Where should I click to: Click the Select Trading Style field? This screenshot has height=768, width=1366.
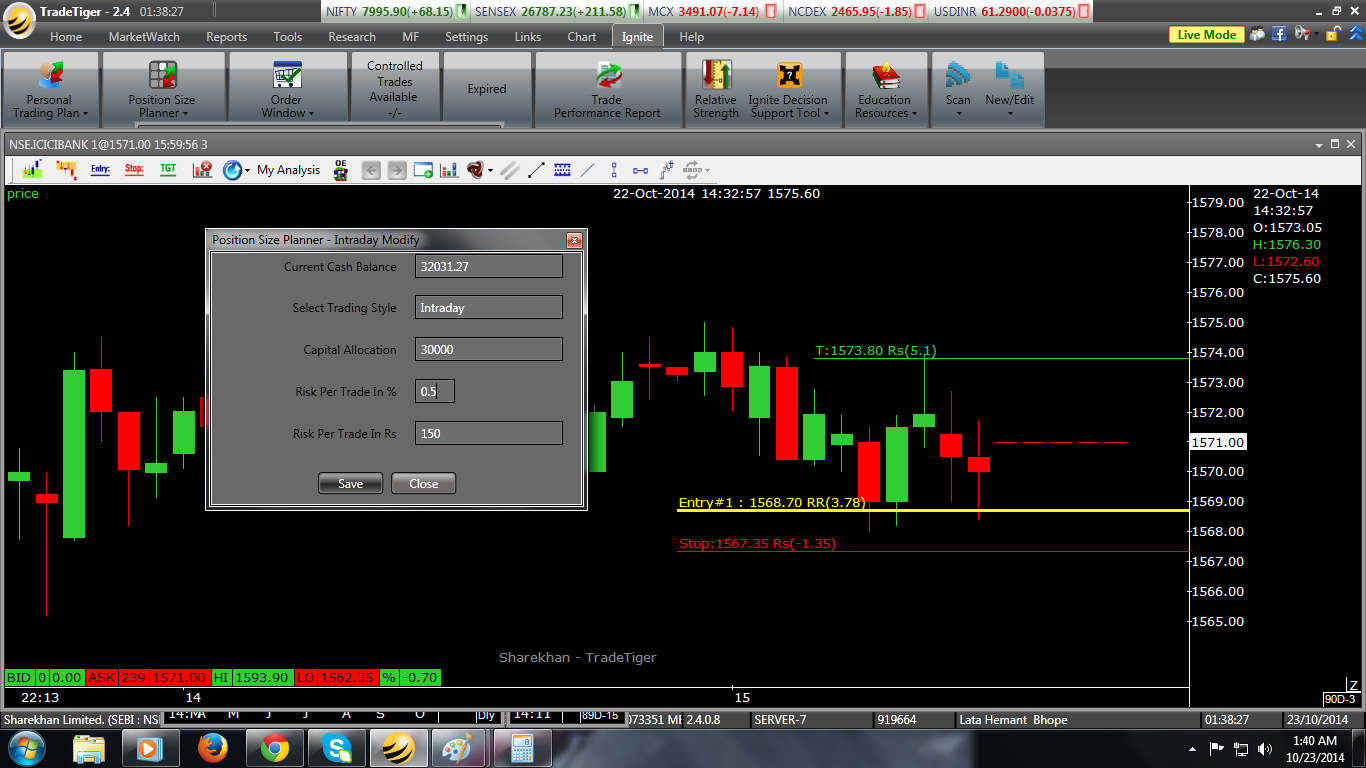click(489, 308)
